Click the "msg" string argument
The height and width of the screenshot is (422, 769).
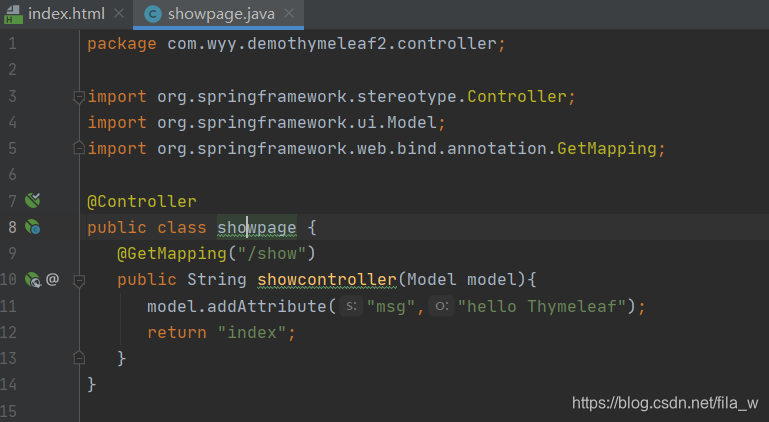[x=391, y=307]
